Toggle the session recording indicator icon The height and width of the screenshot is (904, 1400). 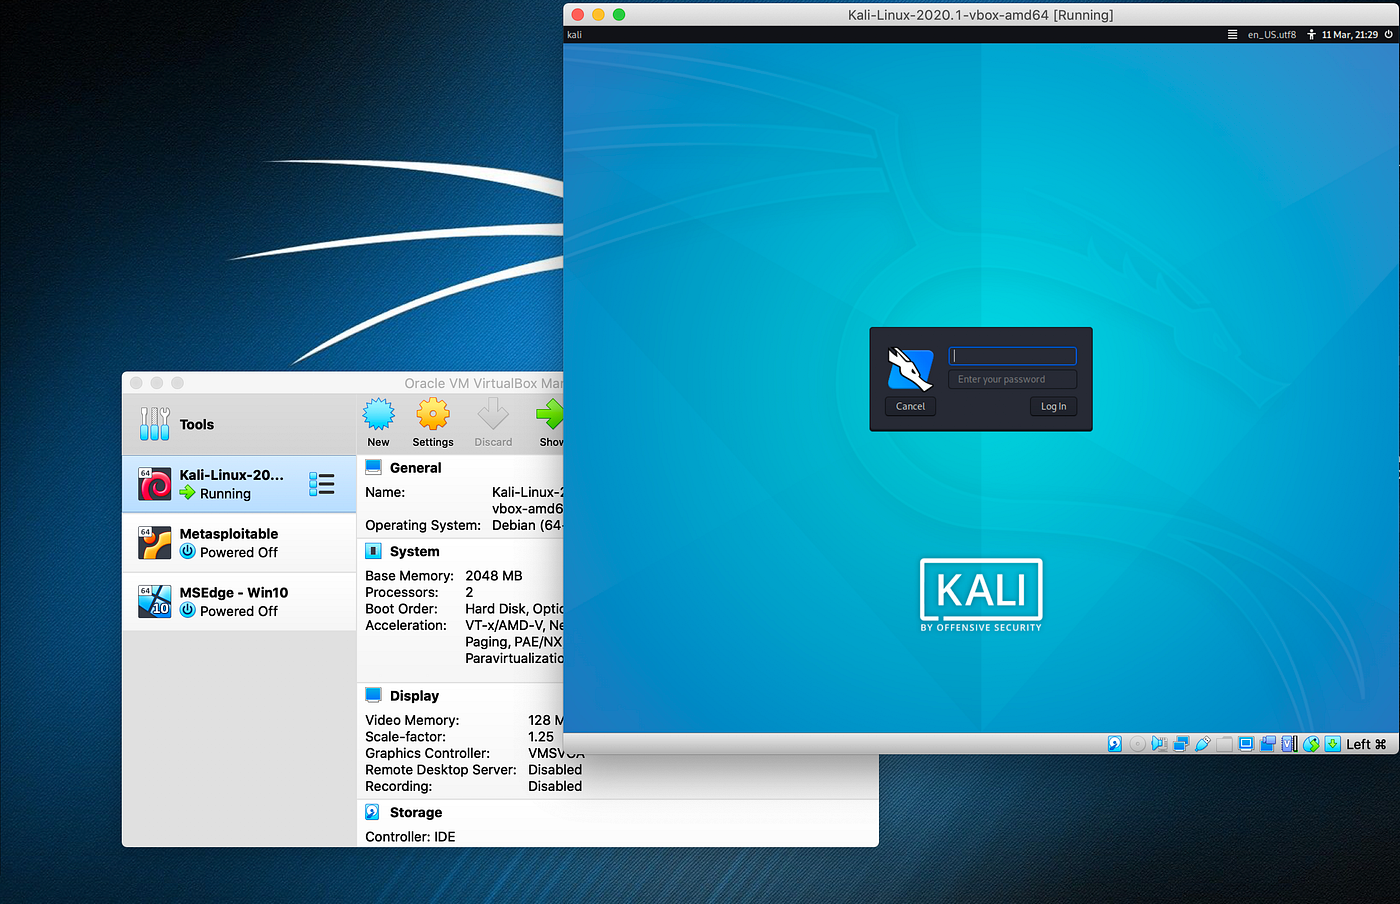1268,744
